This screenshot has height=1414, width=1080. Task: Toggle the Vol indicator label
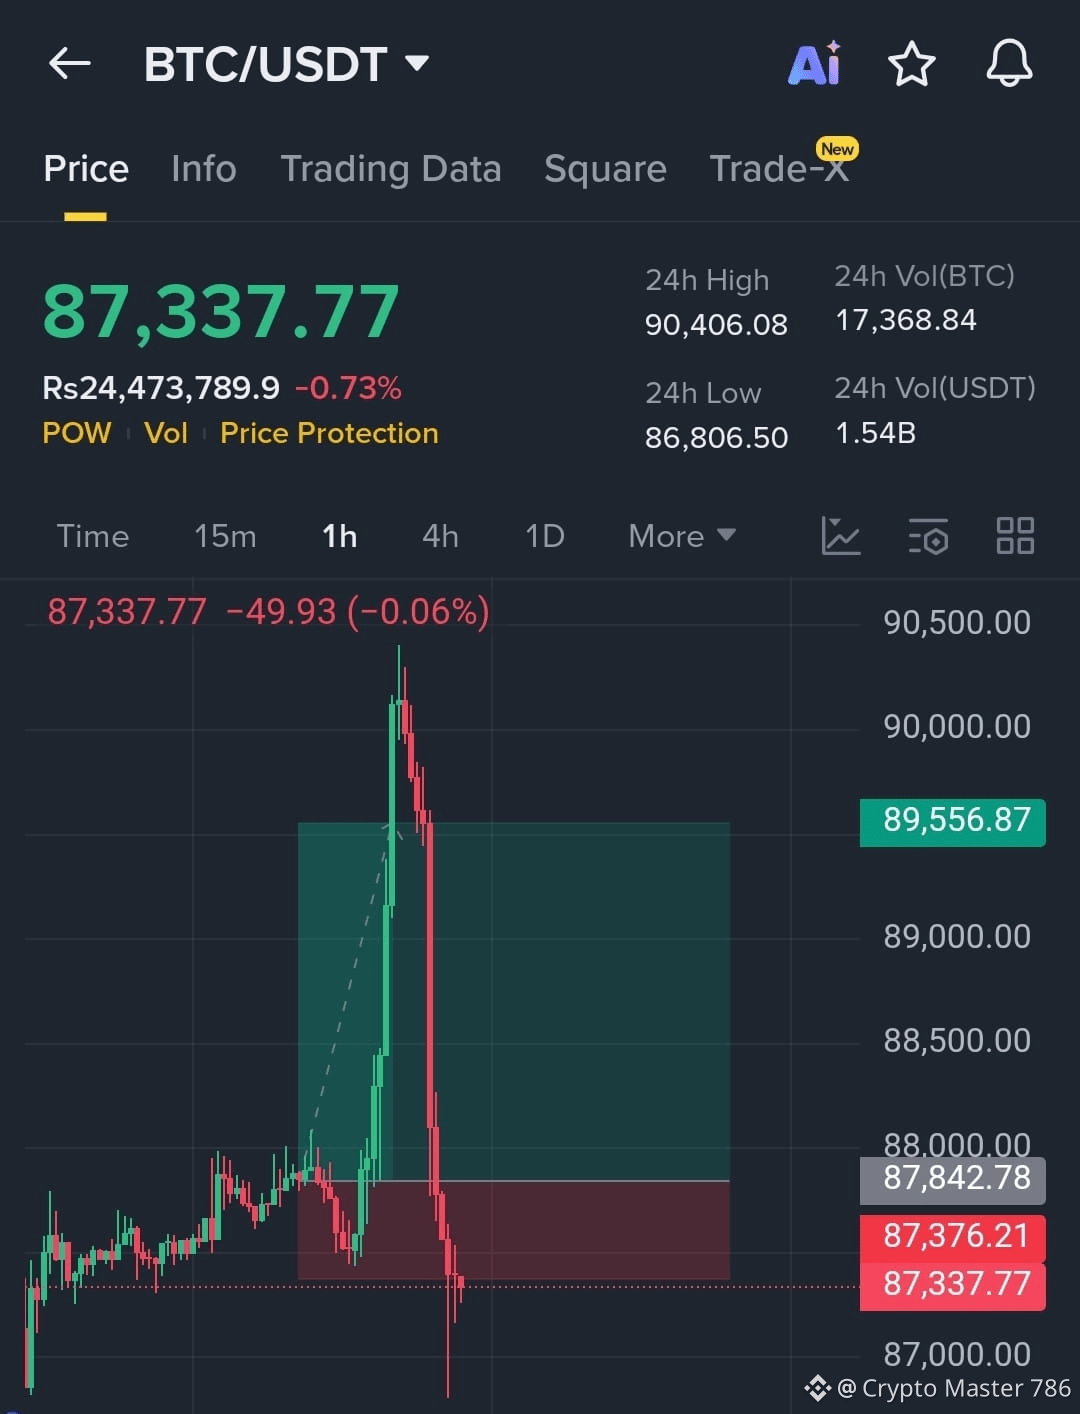click(x=166, y=433)
